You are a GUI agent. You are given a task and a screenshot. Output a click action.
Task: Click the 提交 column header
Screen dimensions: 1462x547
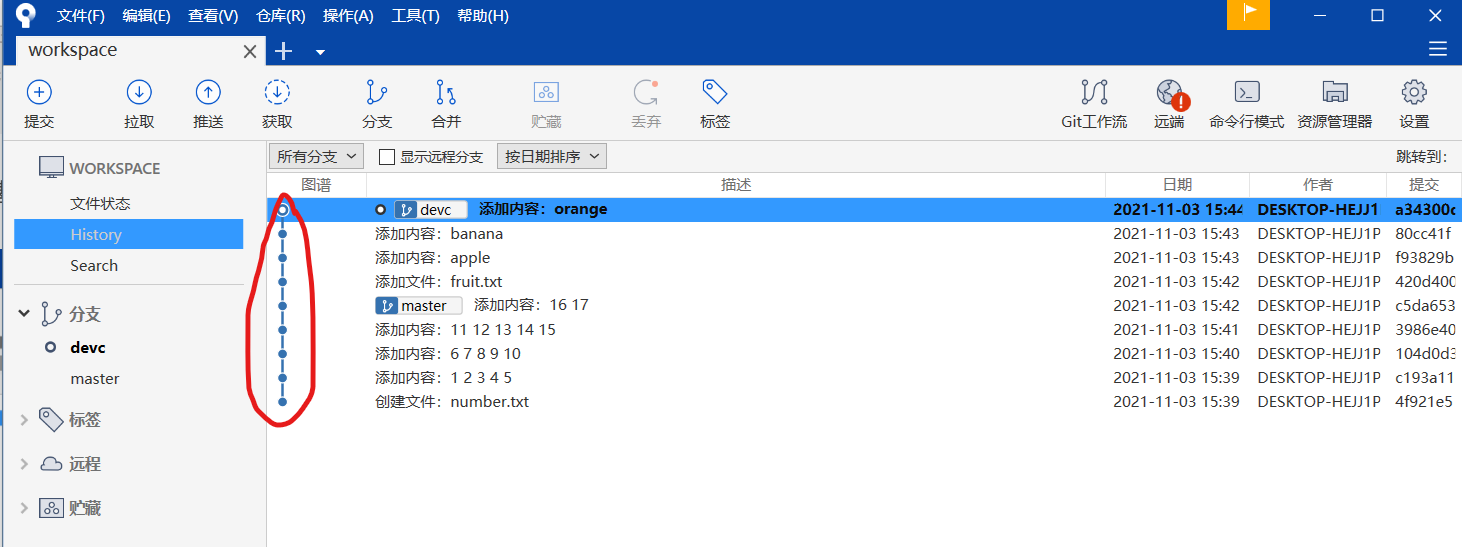click(1423, 185)
